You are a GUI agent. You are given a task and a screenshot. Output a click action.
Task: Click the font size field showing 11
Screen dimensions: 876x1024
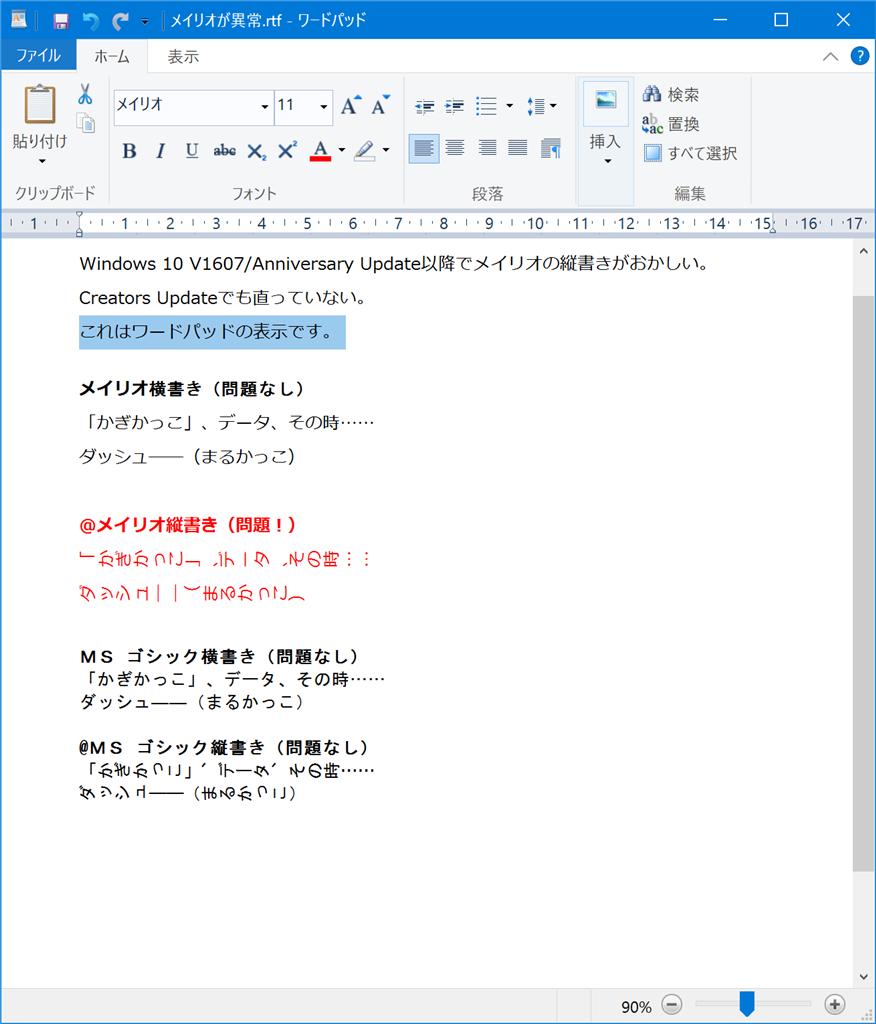[295, 105]
